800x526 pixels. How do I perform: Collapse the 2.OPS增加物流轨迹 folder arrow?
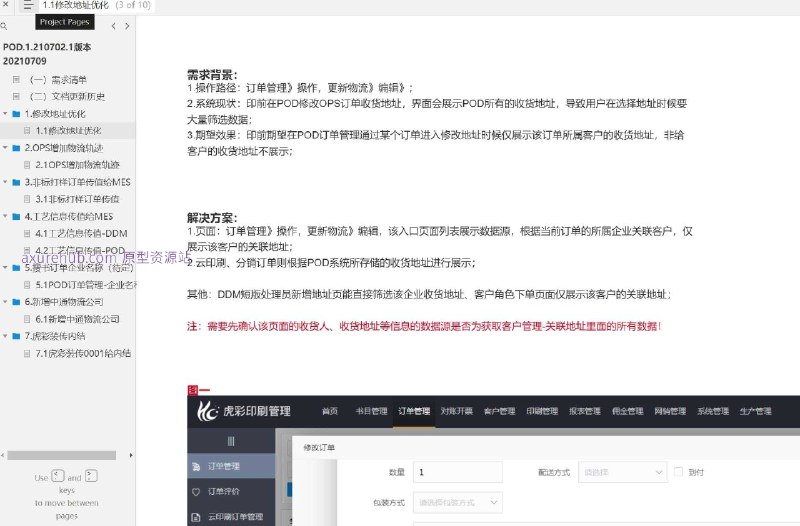(5, 147)
